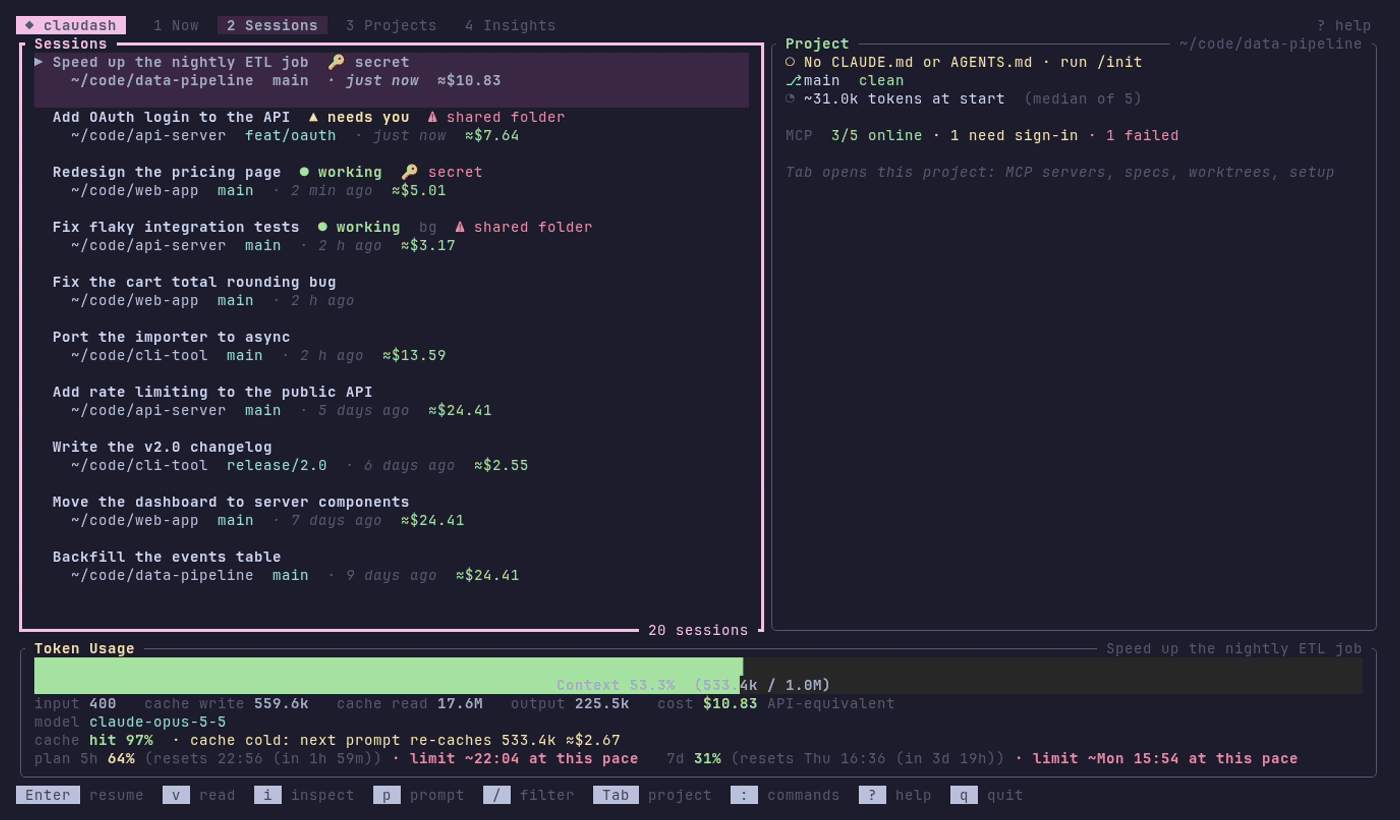
Task: Click the feat/oauth branch label
Action: (x=290, y=135)
